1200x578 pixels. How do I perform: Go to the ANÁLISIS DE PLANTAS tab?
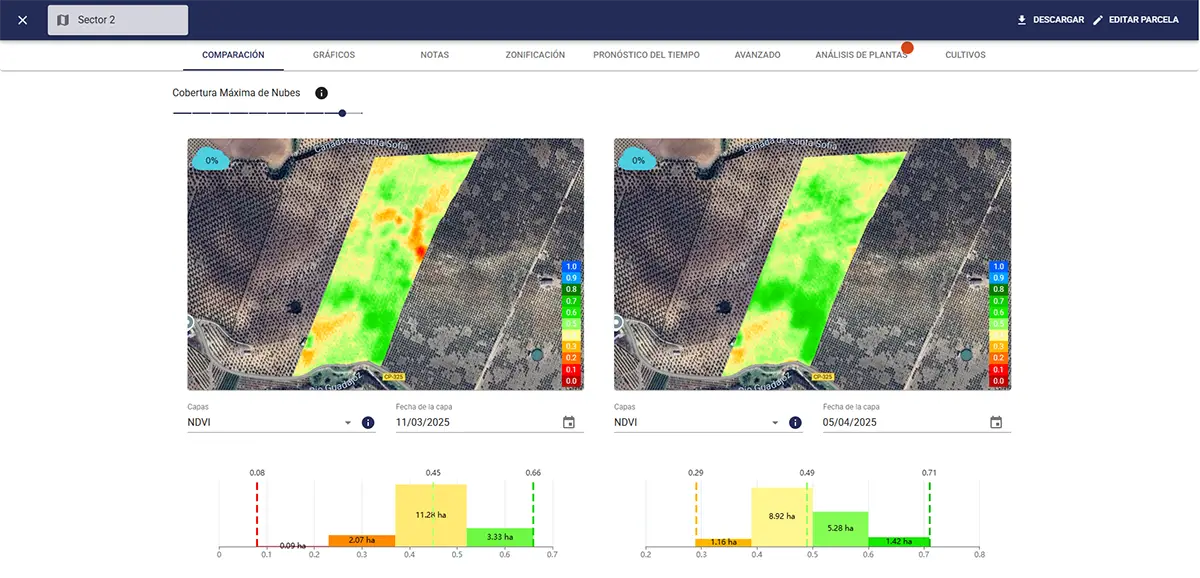(860, 55)
